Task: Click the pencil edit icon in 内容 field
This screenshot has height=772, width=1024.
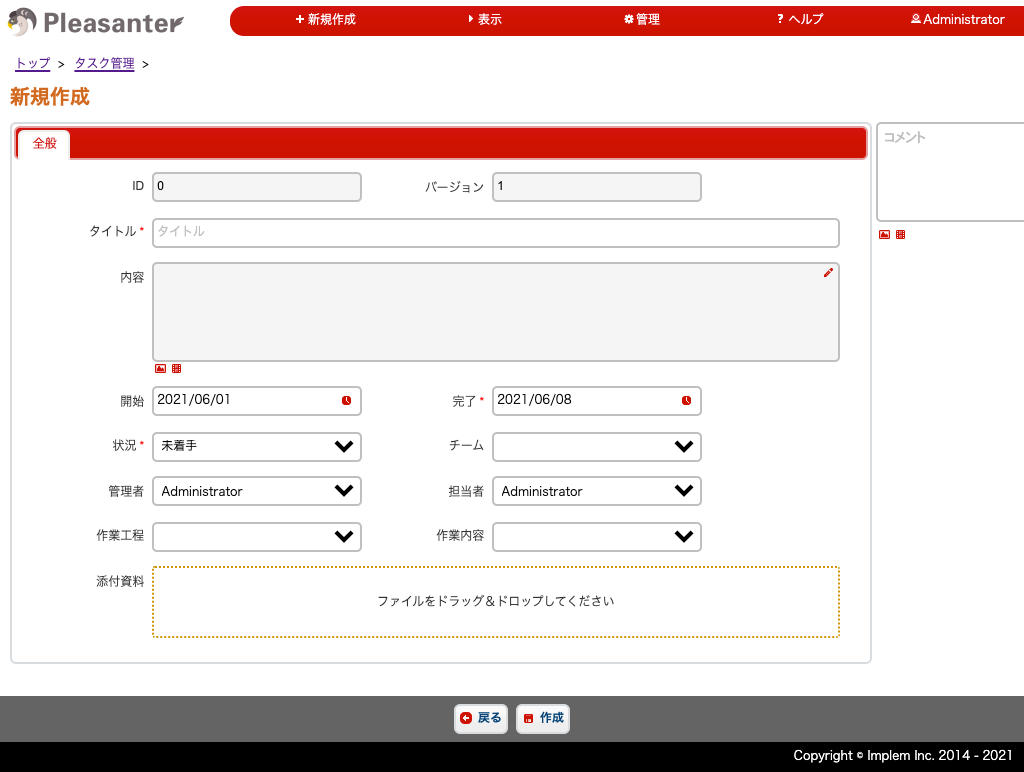Action: (828, 272)
